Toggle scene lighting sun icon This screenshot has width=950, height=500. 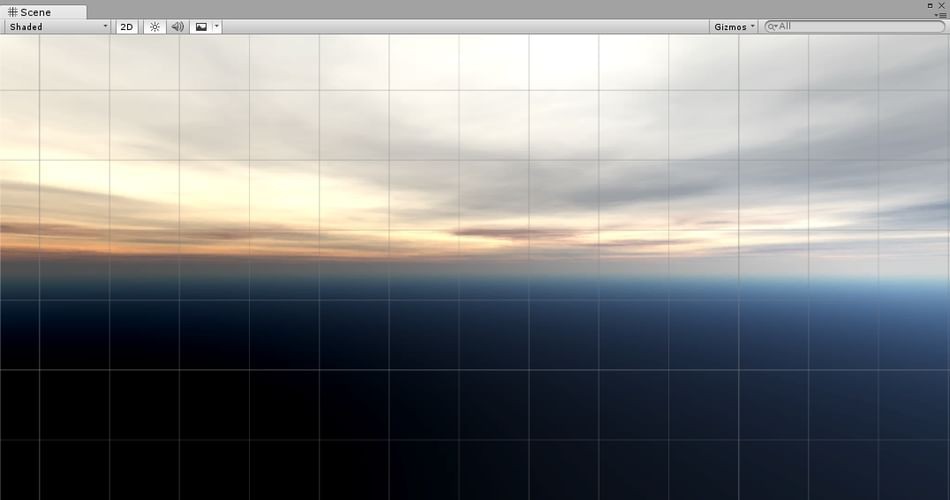click(154, 27)
